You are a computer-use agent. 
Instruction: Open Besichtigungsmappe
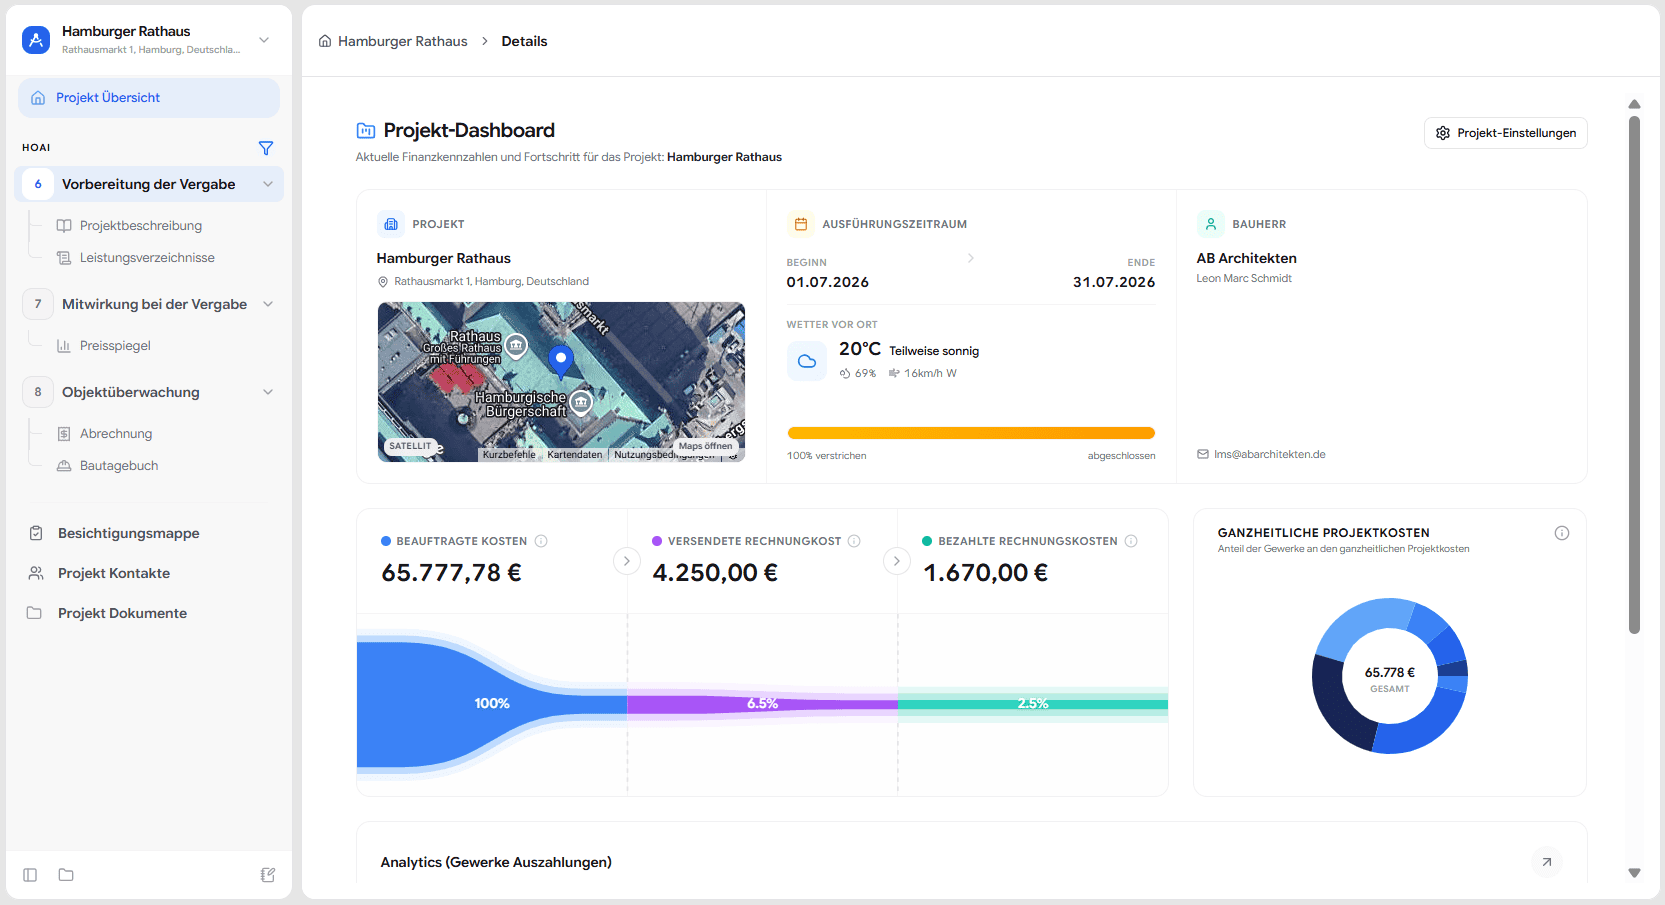(x=129, y=534)
